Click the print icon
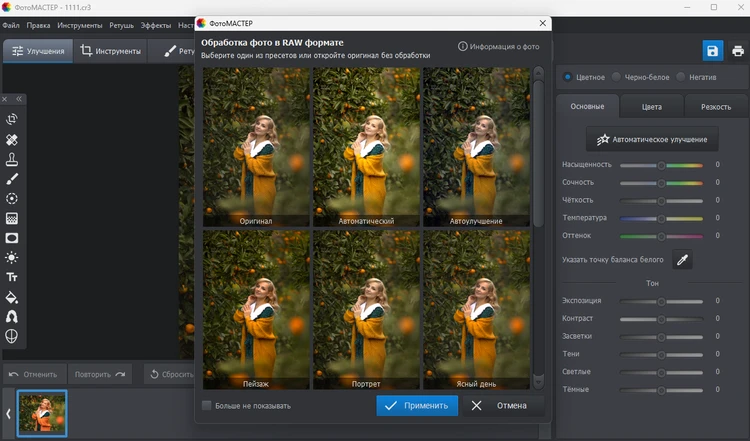 pyautogui.click(x=737, y=51)
